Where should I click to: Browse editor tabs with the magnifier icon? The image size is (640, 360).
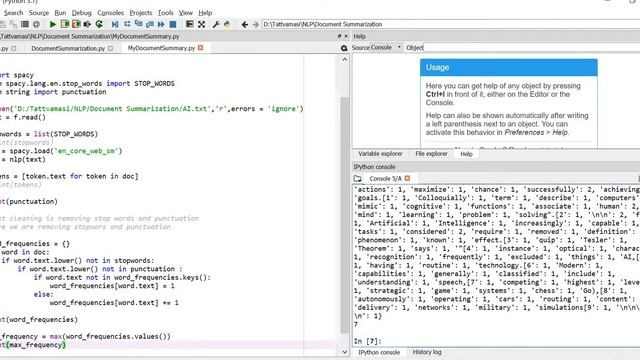pyautogui.click(x=344, y=48)
